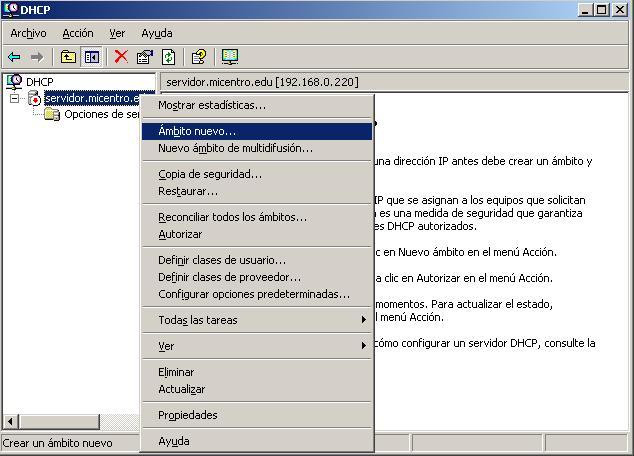
Task: Click the green Refresh toolbar icon
Action: [x=168, y=57]
